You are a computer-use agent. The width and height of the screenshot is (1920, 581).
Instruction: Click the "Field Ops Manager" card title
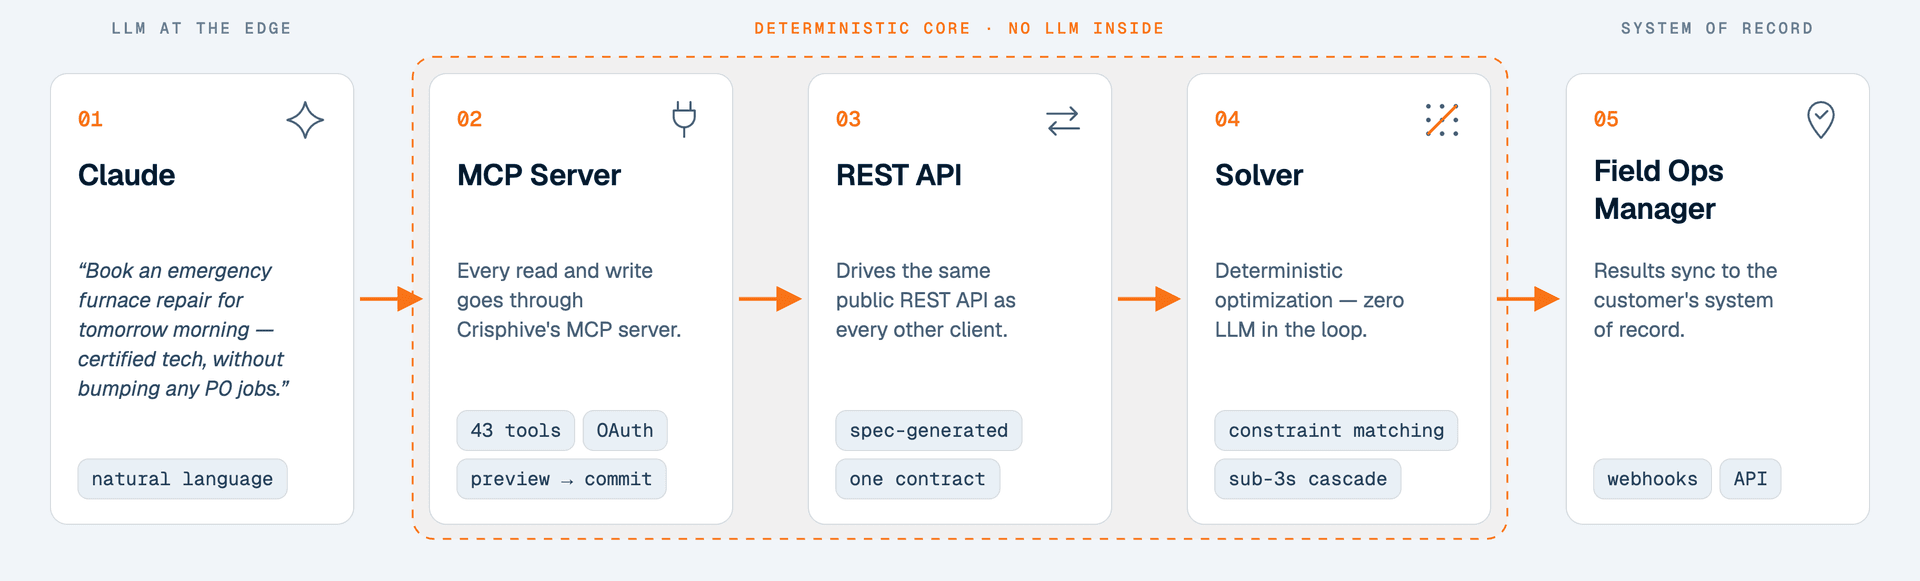point(1658,190)
